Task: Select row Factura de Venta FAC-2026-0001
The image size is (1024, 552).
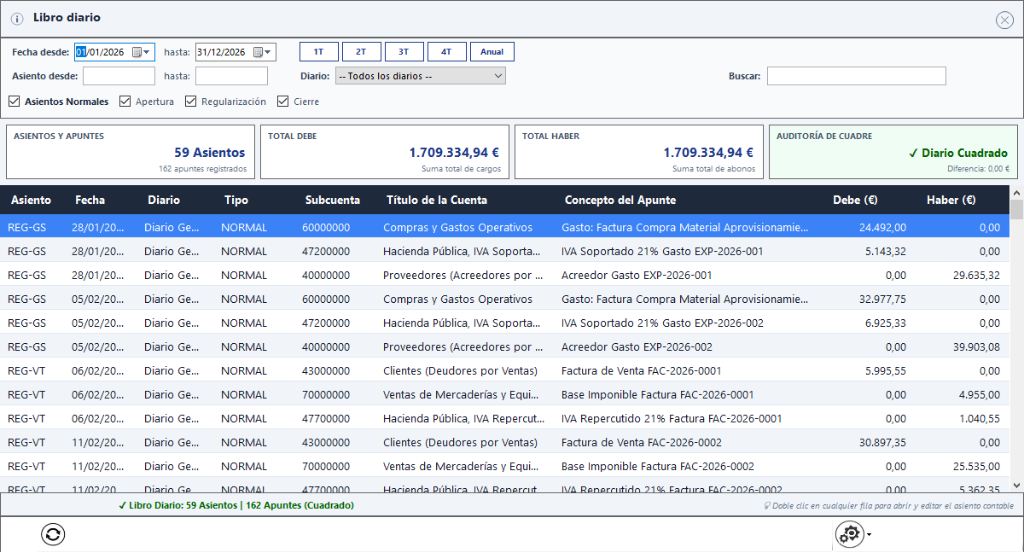Action: pos(504,370)
